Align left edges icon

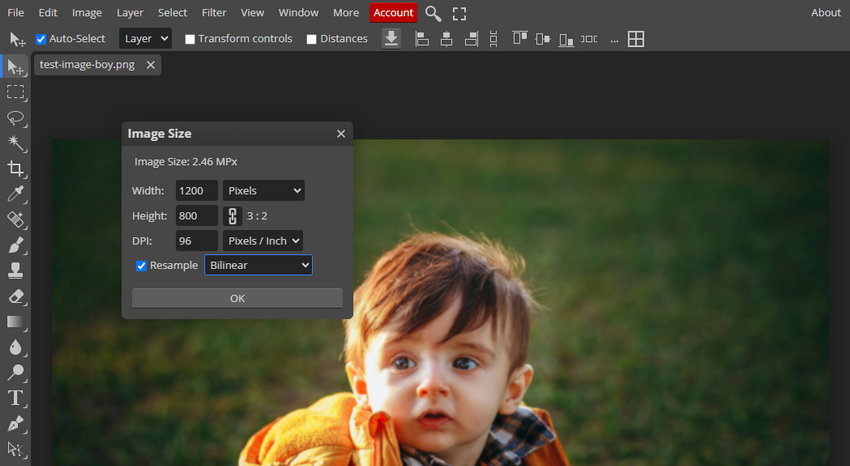pos(422,39)
